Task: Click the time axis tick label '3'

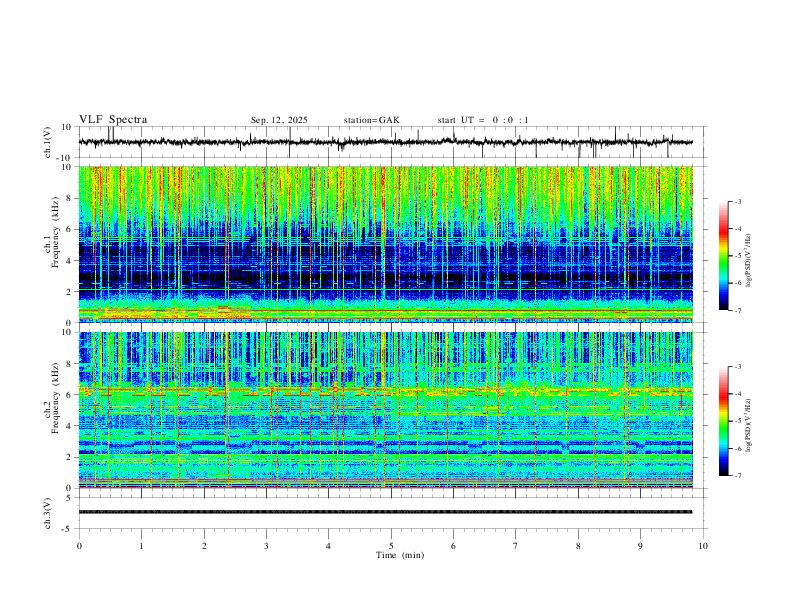Action: point(266,546)
